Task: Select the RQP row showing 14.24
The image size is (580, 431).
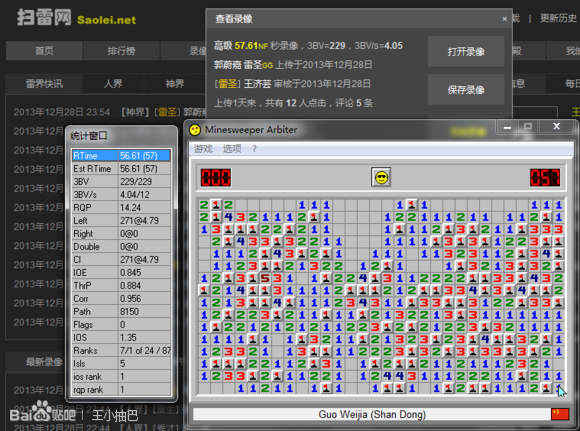Action: pyautogui.click(x=121, y=208)
